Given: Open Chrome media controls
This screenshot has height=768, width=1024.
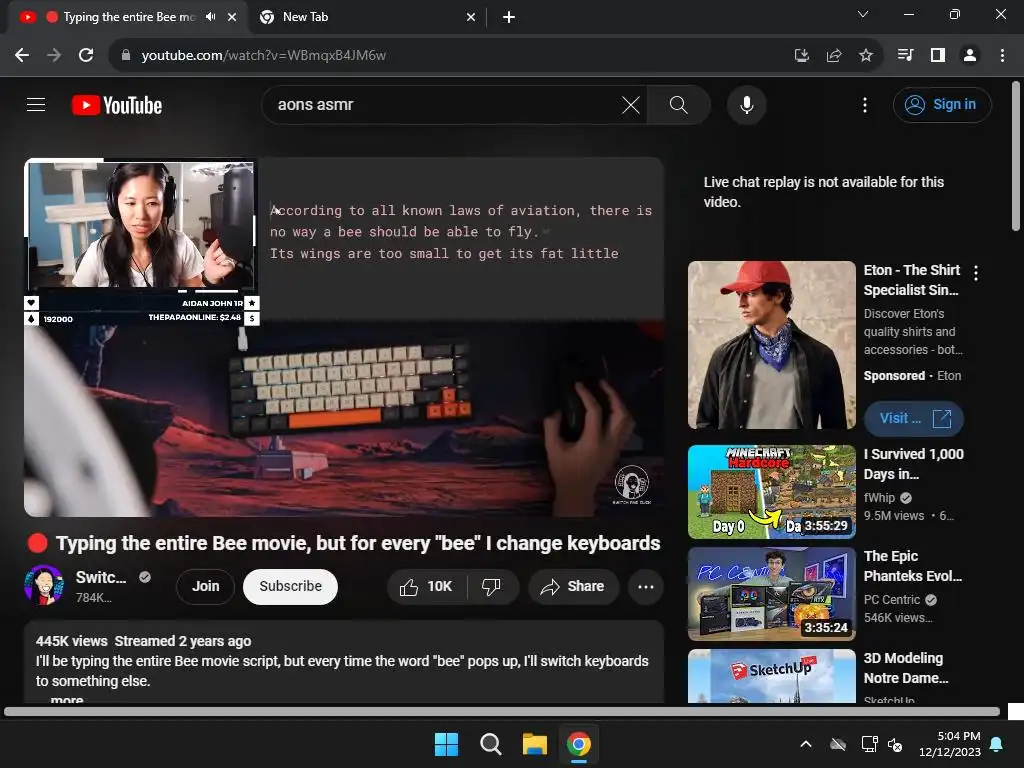Looking at the screenshot, I should point(905,55).
